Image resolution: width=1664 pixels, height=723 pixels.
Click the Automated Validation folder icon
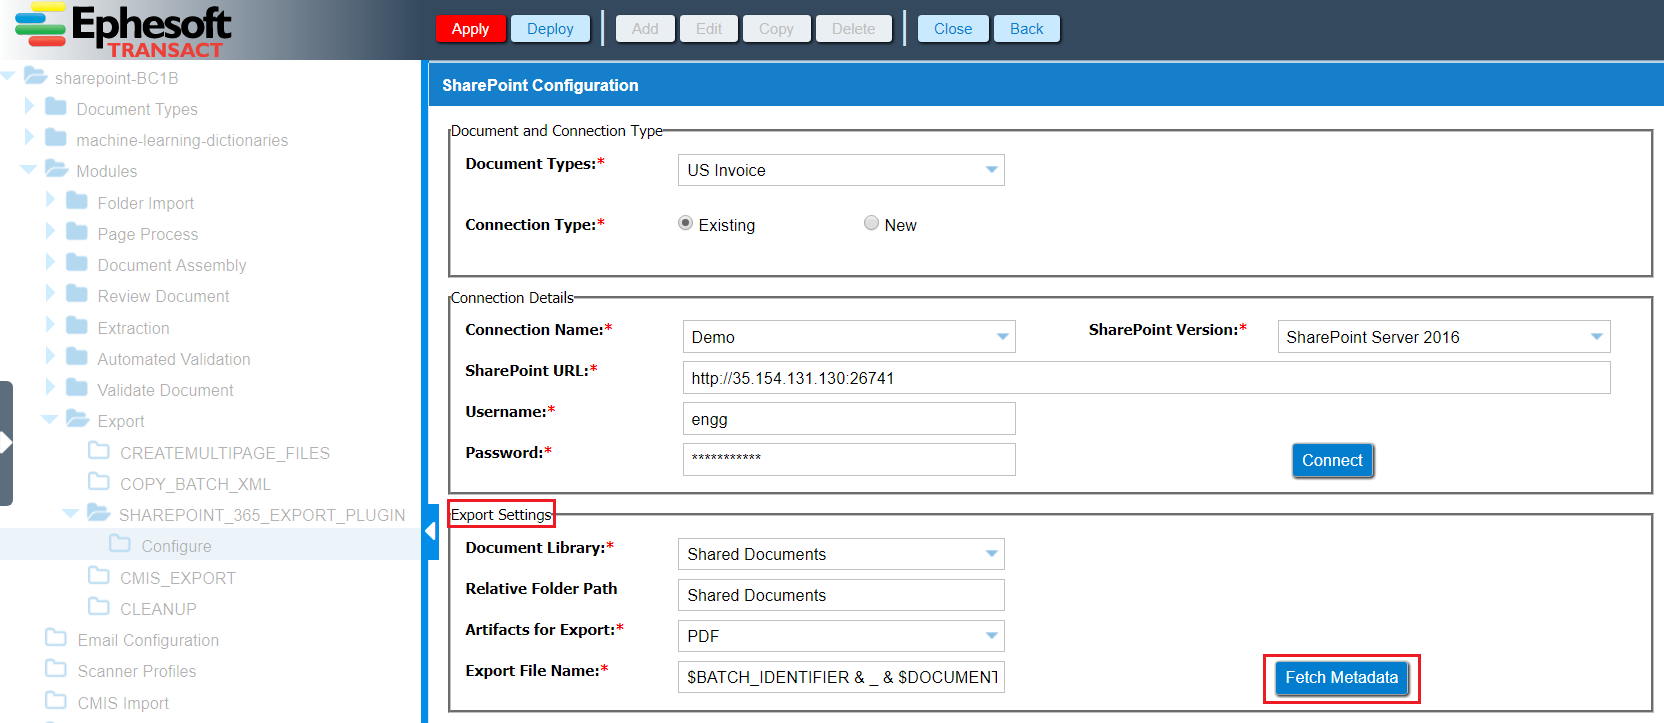pyautogui.click(x=77, y=357)
